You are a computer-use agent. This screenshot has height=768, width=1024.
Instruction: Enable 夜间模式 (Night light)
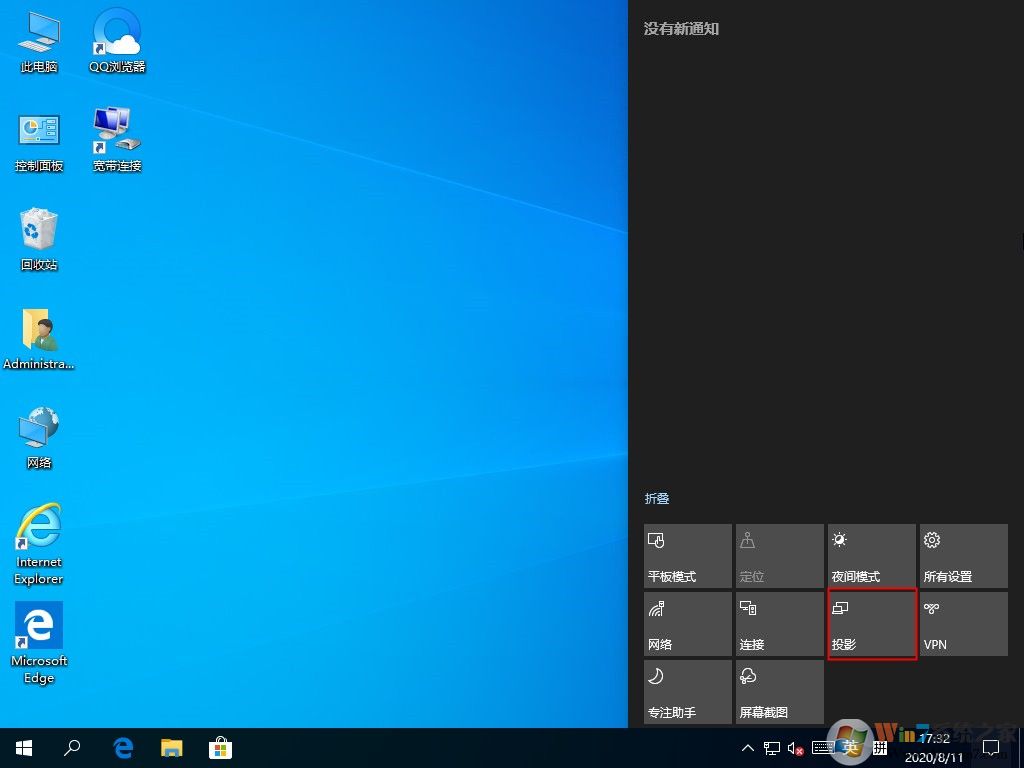tap(871, 556)
